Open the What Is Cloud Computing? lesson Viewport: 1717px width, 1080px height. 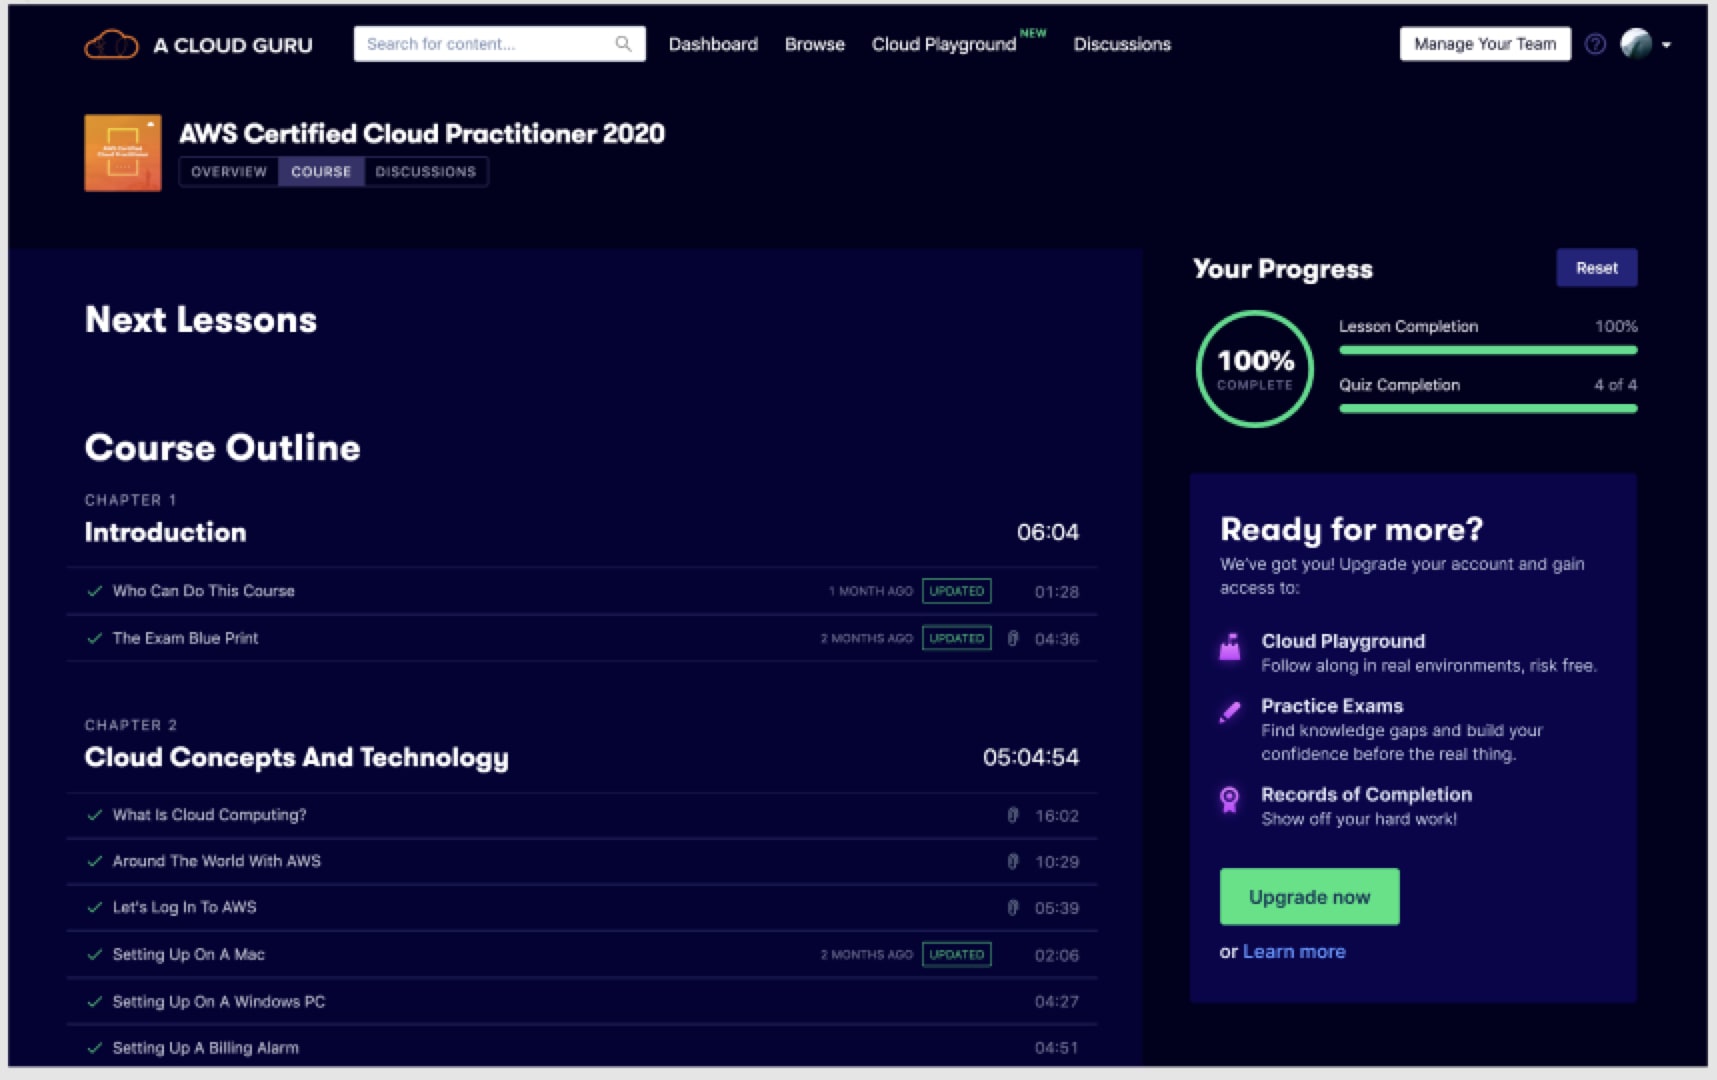click(x=582, y=815)
